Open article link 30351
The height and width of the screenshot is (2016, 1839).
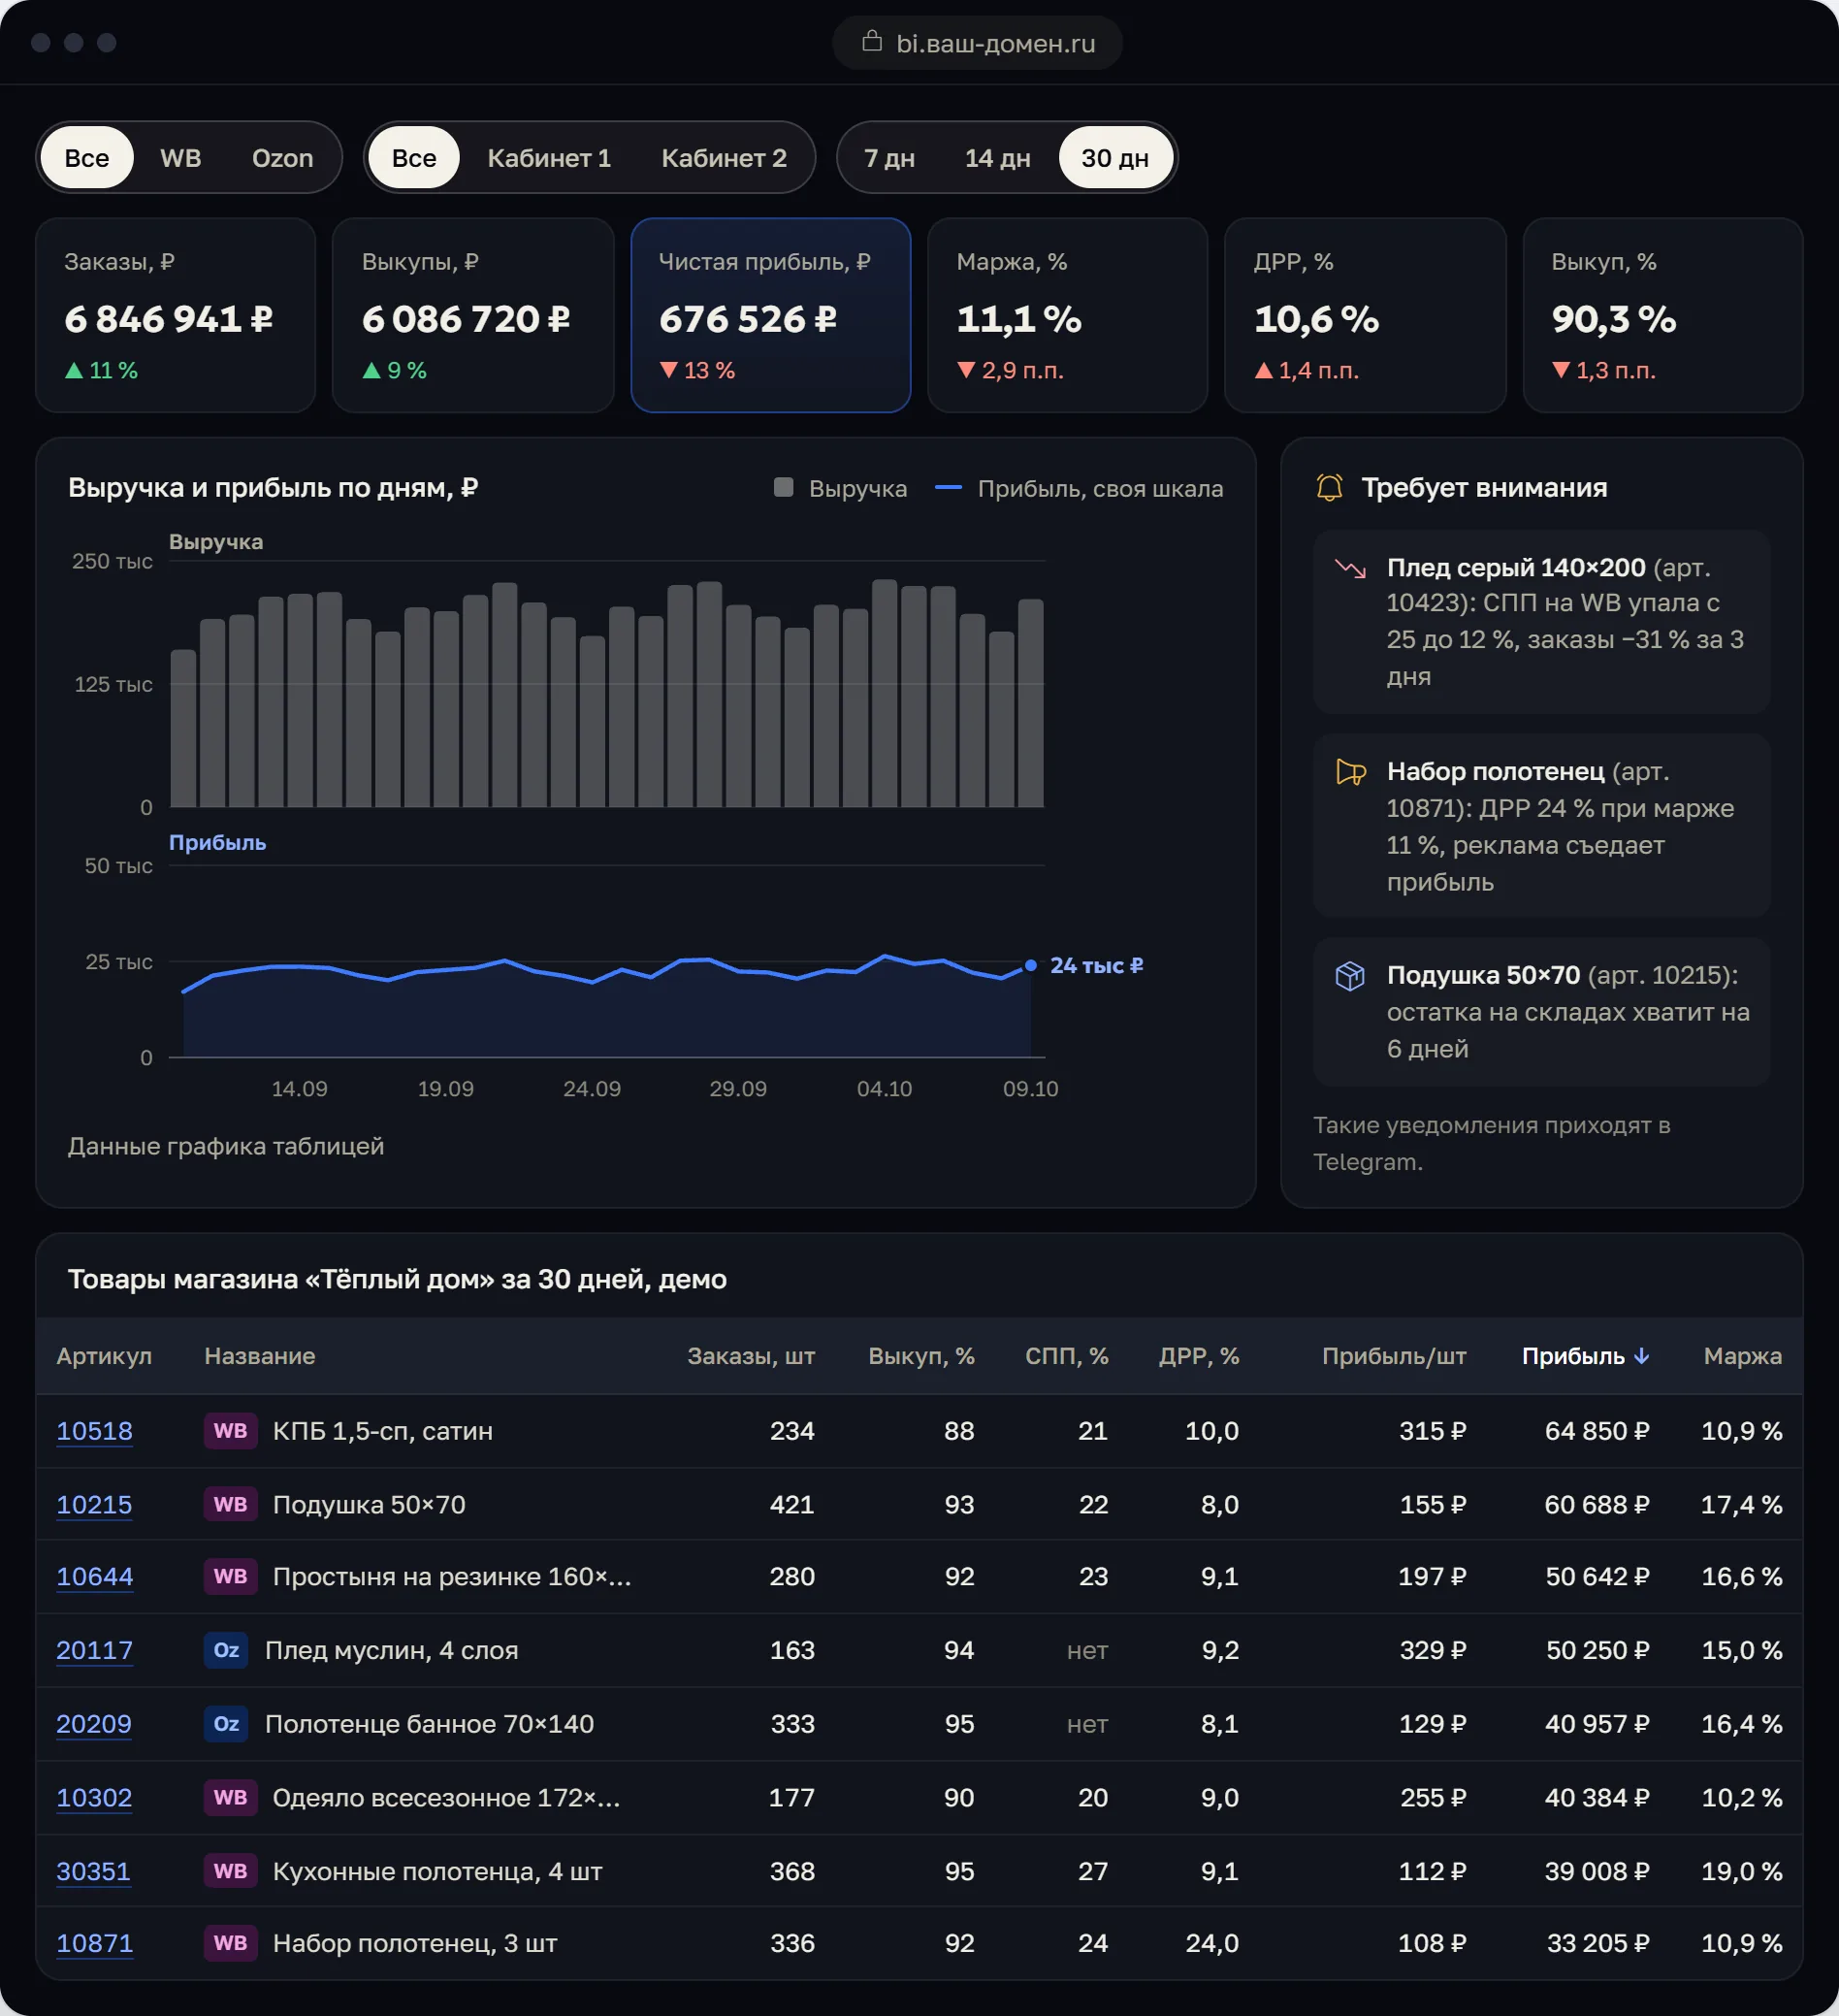(93, 1871)
